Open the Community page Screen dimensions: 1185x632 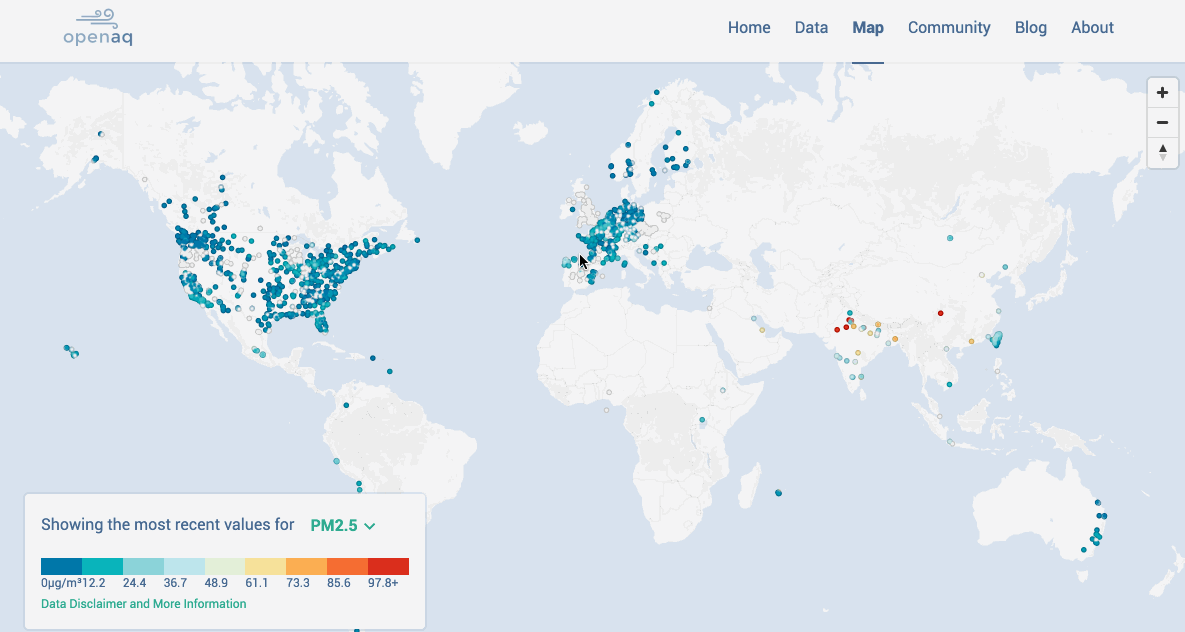tap(949, 28)
